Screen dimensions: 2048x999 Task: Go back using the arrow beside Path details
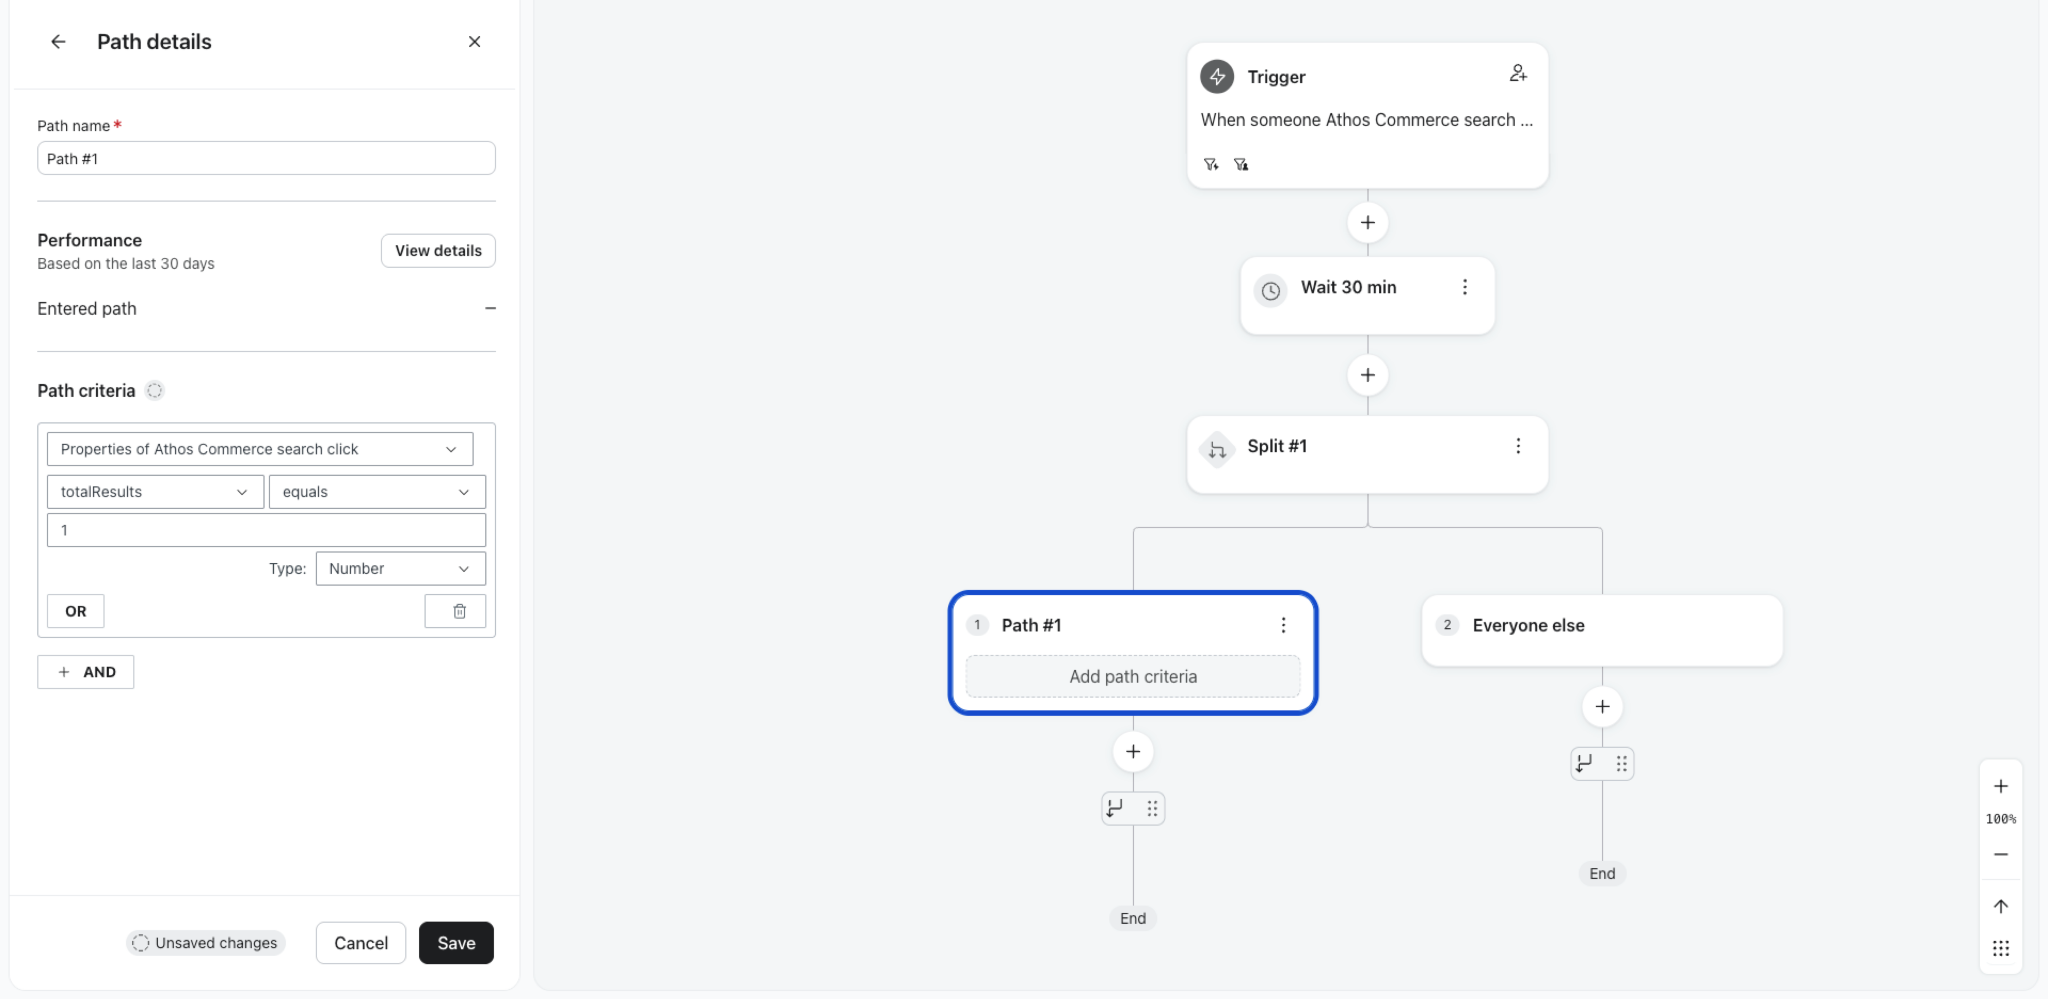click(x=58, y=42)
